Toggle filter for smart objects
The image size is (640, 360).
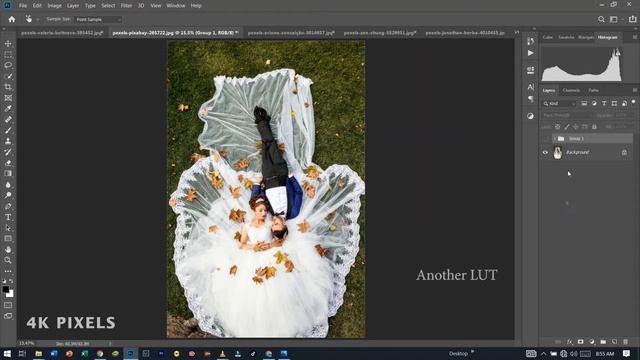(x=624, y=104)
